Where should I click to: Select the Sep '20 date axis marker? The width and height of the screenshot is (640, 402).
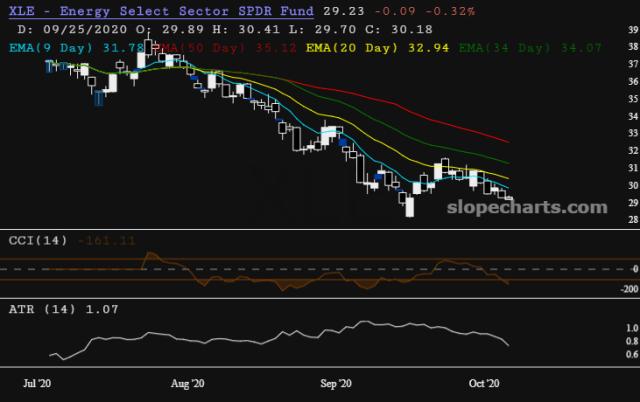pos(336,384)
